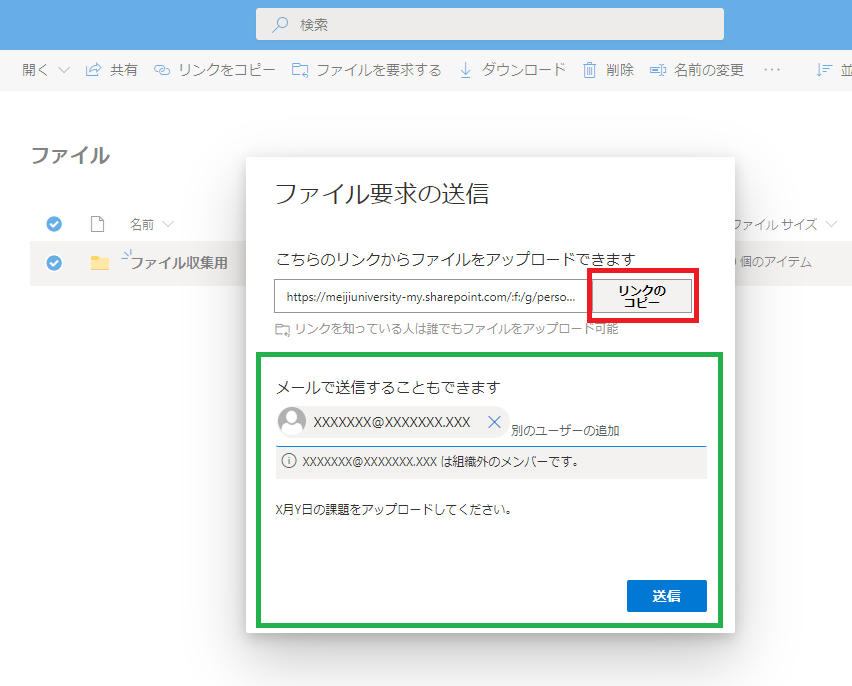Open the more options ellipsis menu

771,70
